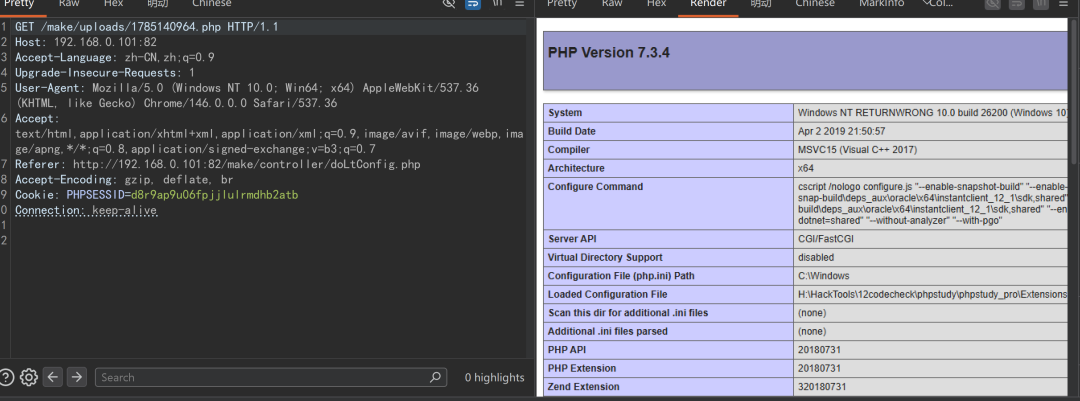Click the 'Connection: keep-alive' header line
This screenshot has width=1080, height=401.
(x=86, y=210)
